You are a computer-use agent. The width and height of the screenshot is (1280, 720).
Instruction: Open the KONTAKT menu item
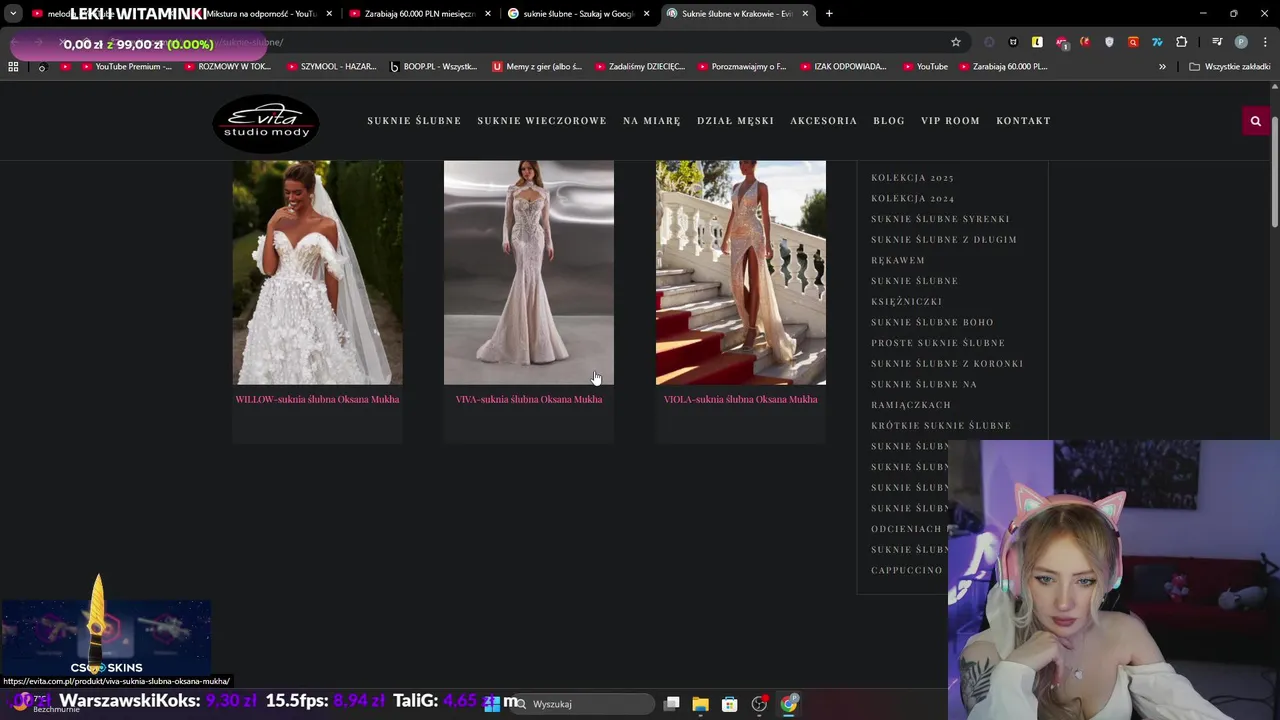click(1023, 121)
